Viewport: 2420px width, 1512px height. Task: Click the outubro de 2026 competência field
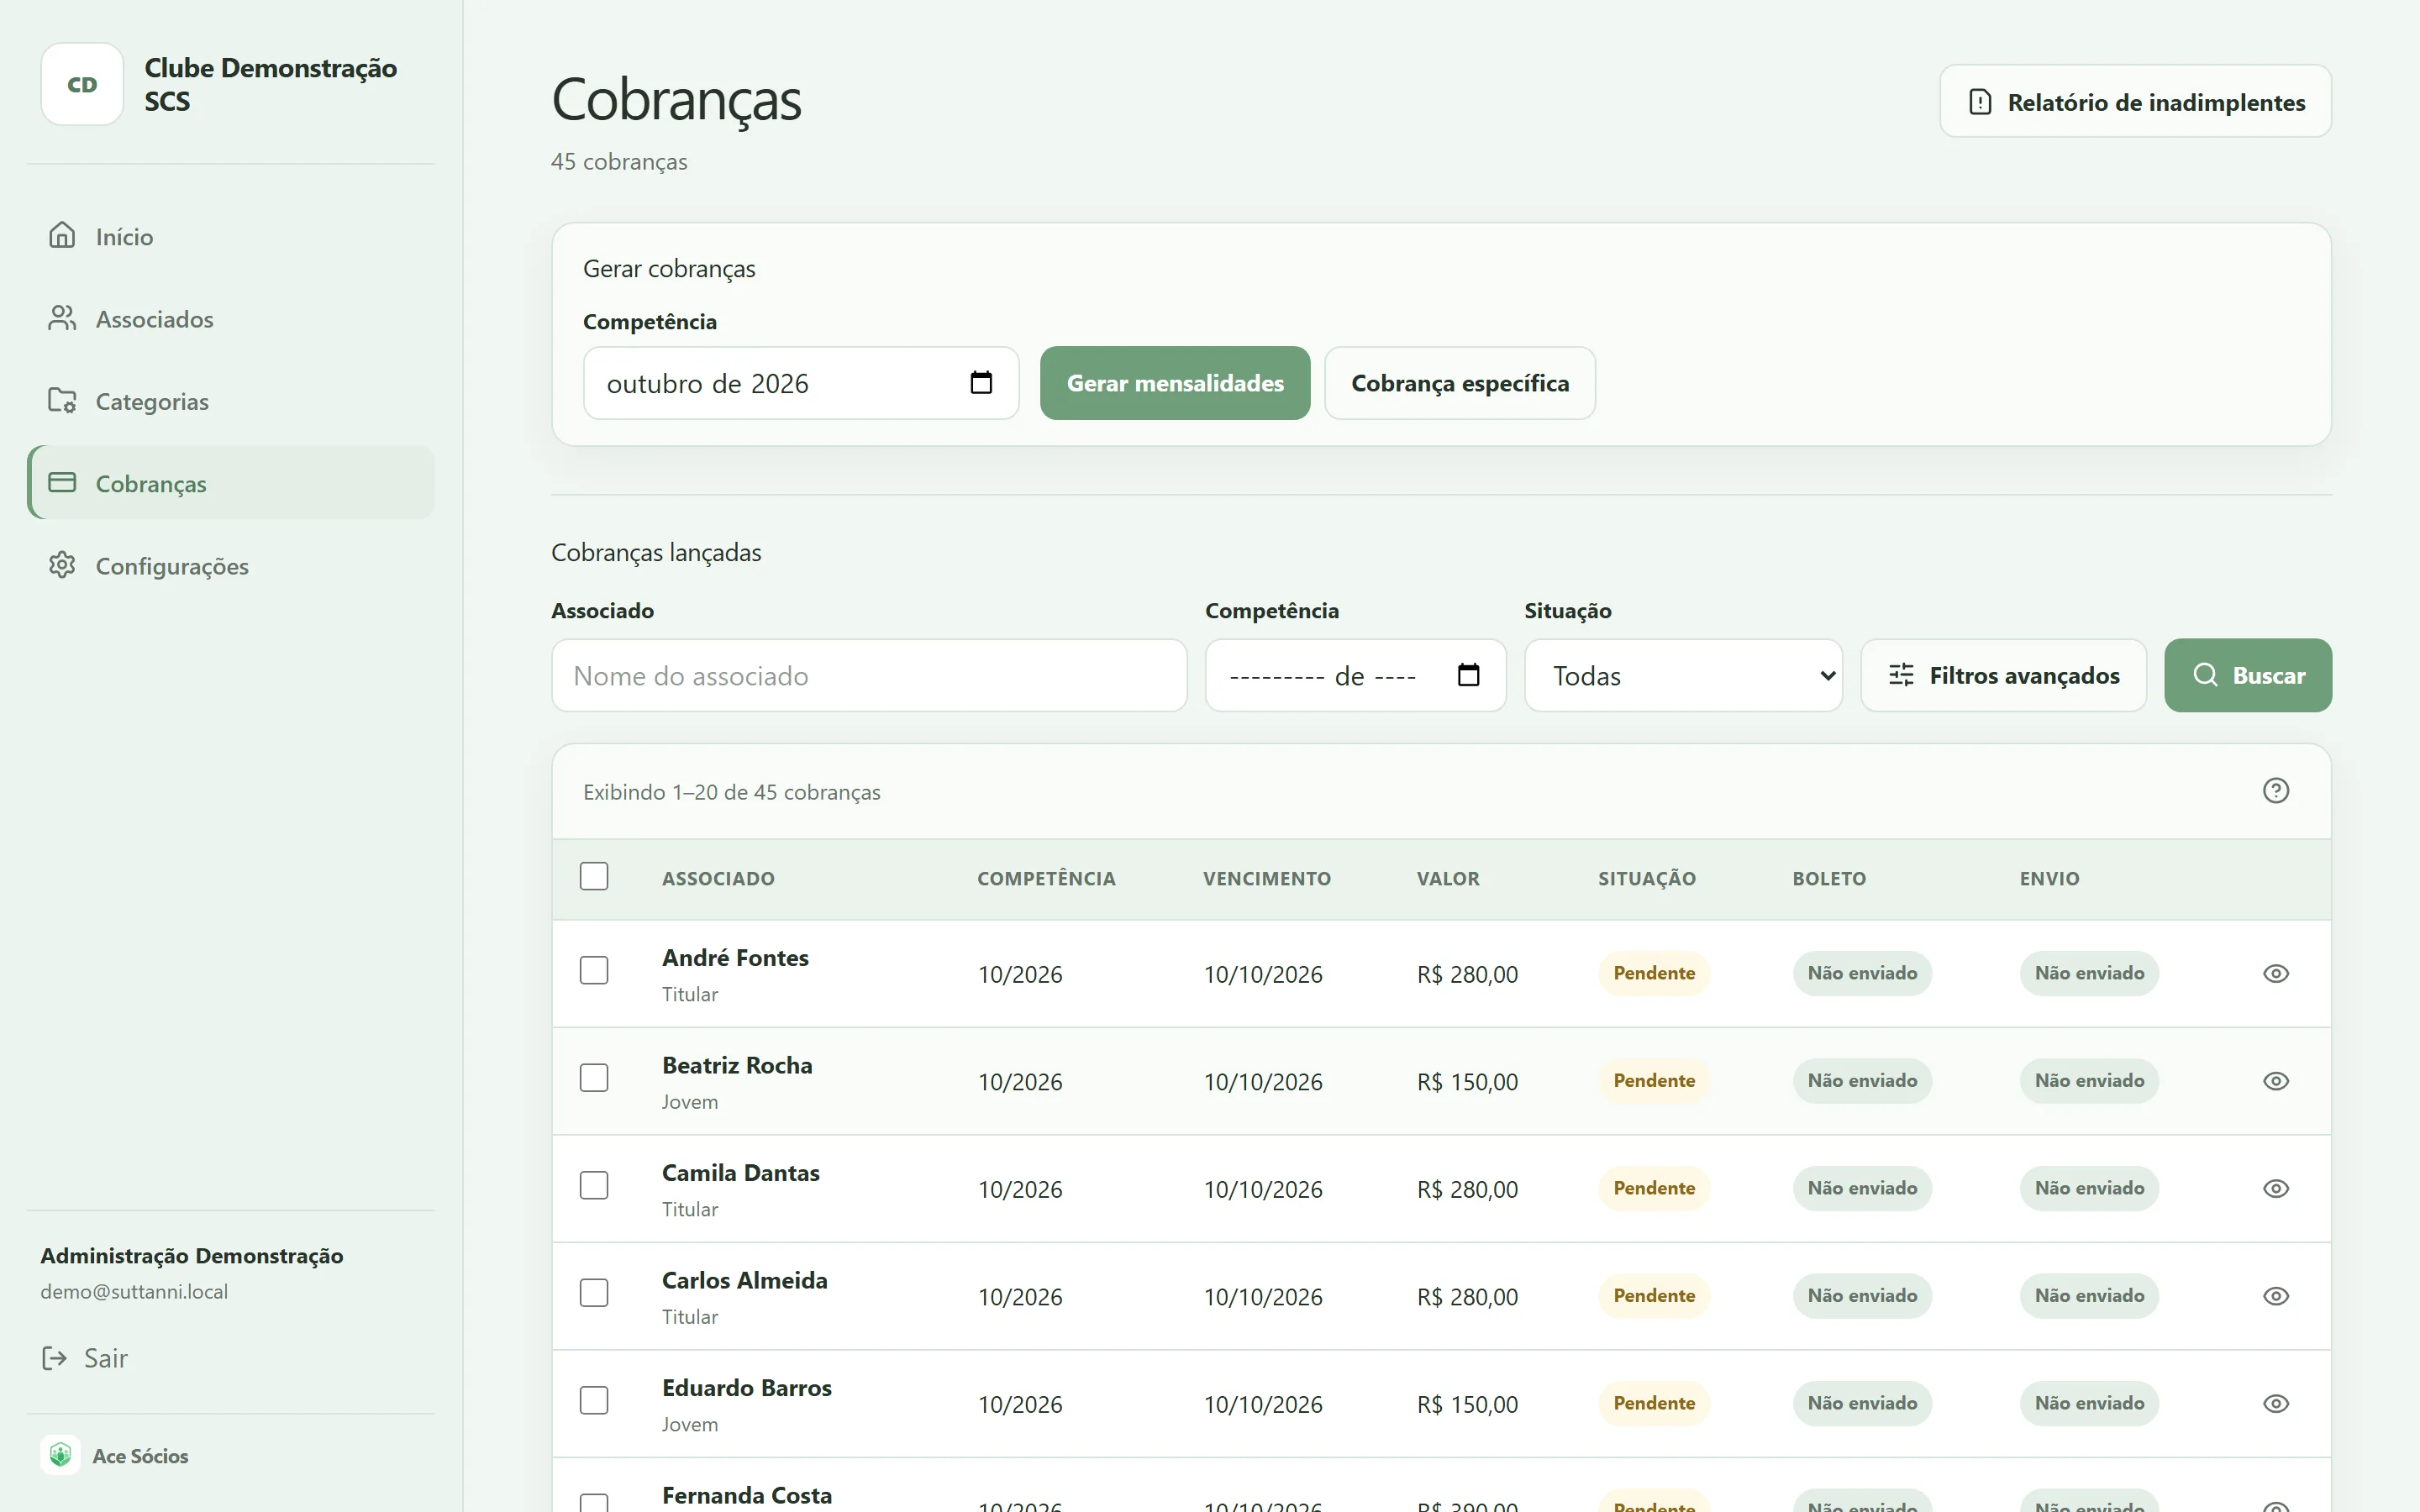pos(801,383)
